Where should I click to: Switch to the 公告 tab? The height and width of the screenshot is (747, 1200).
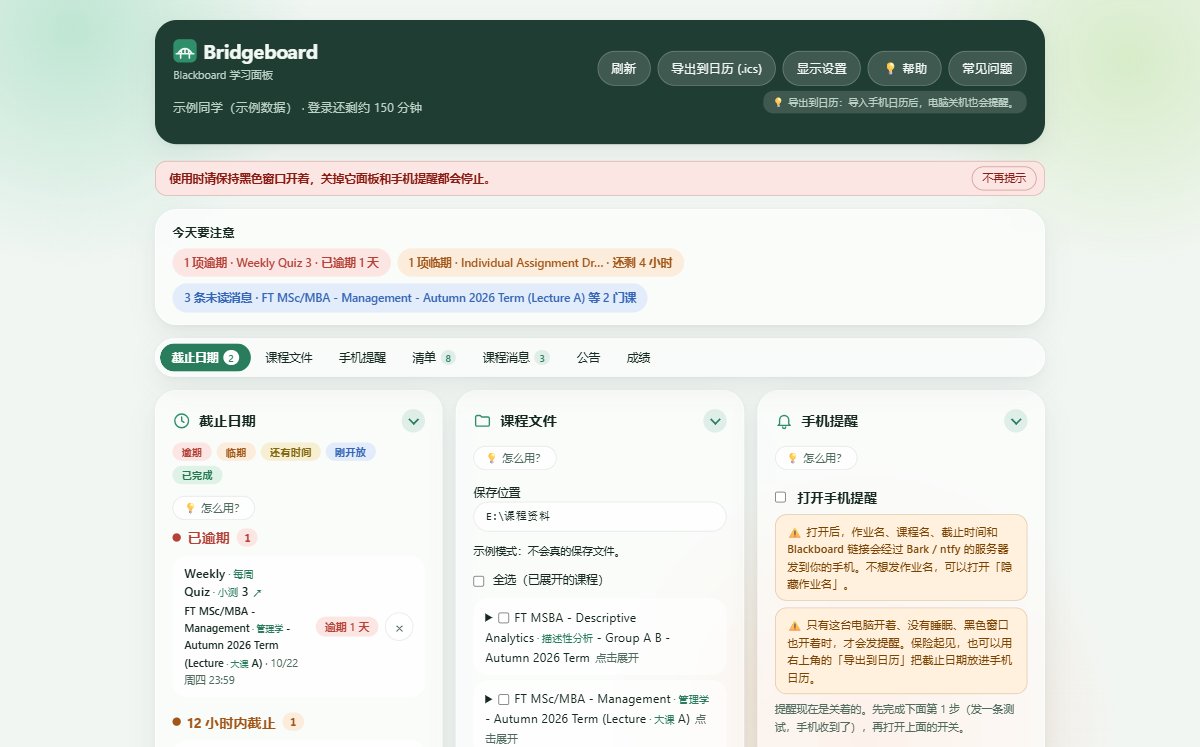(x=588, y=357)
